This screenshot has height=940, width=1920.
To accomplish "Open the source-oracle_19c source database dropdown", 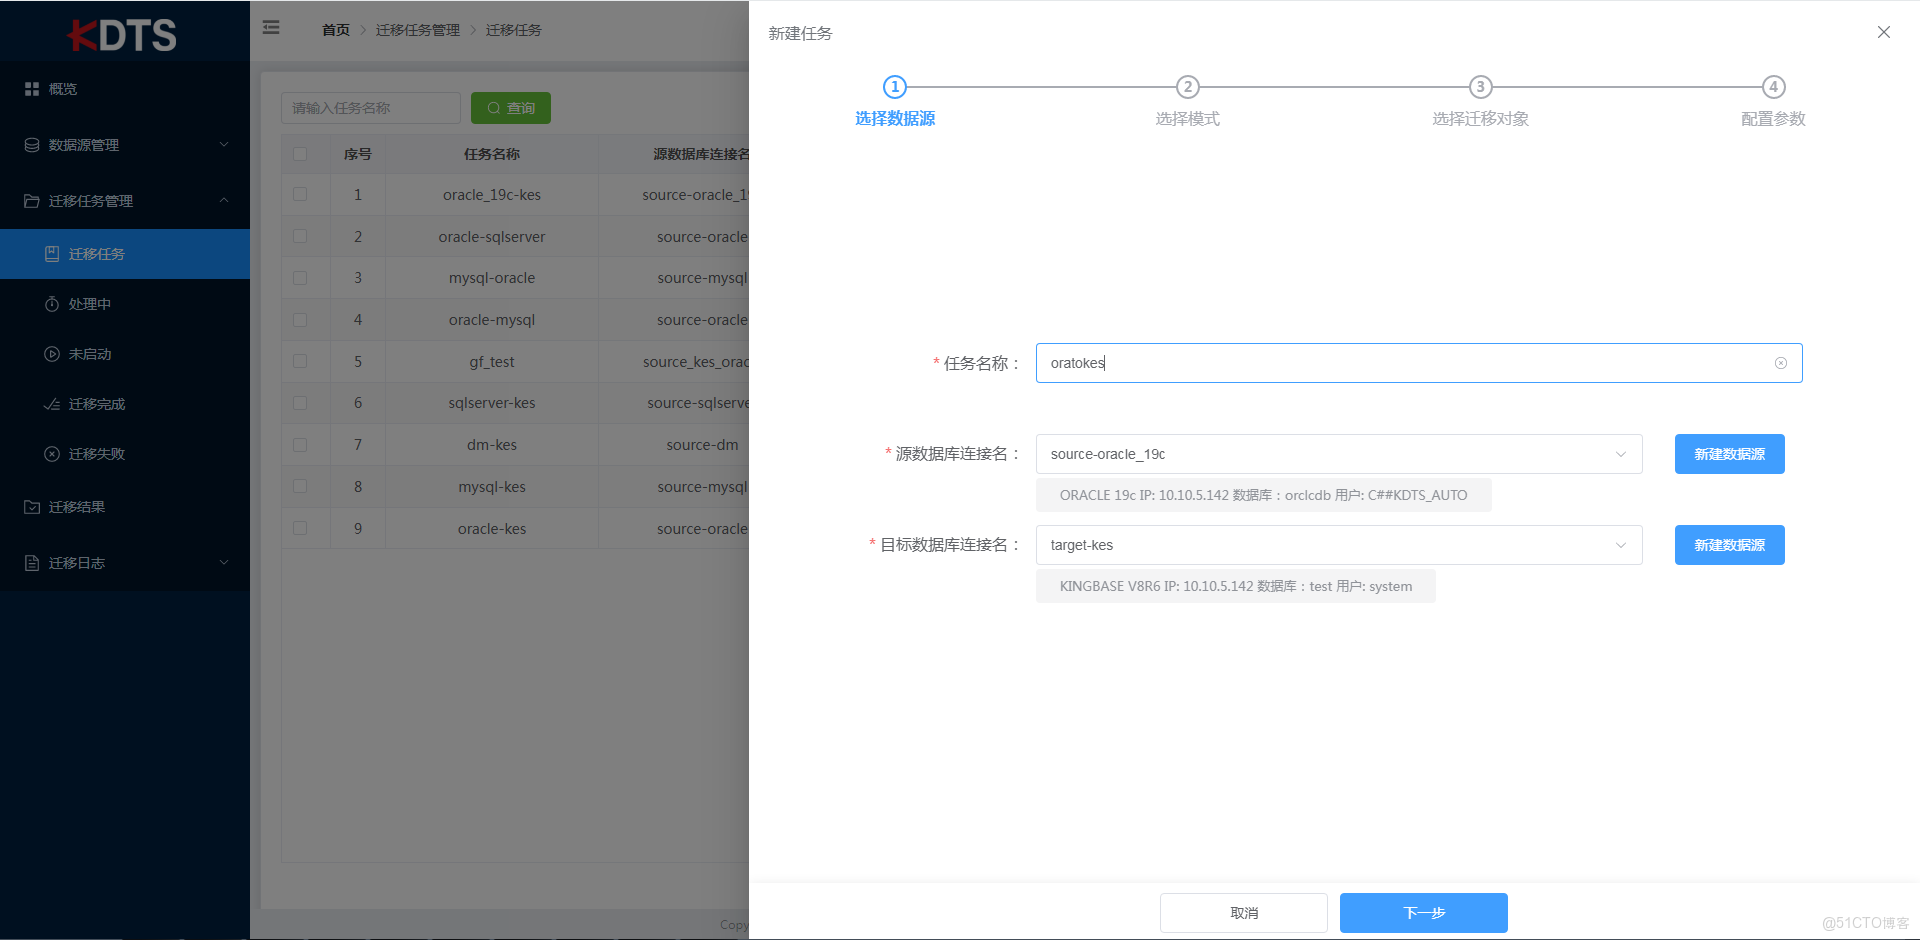I will 1339,454.
